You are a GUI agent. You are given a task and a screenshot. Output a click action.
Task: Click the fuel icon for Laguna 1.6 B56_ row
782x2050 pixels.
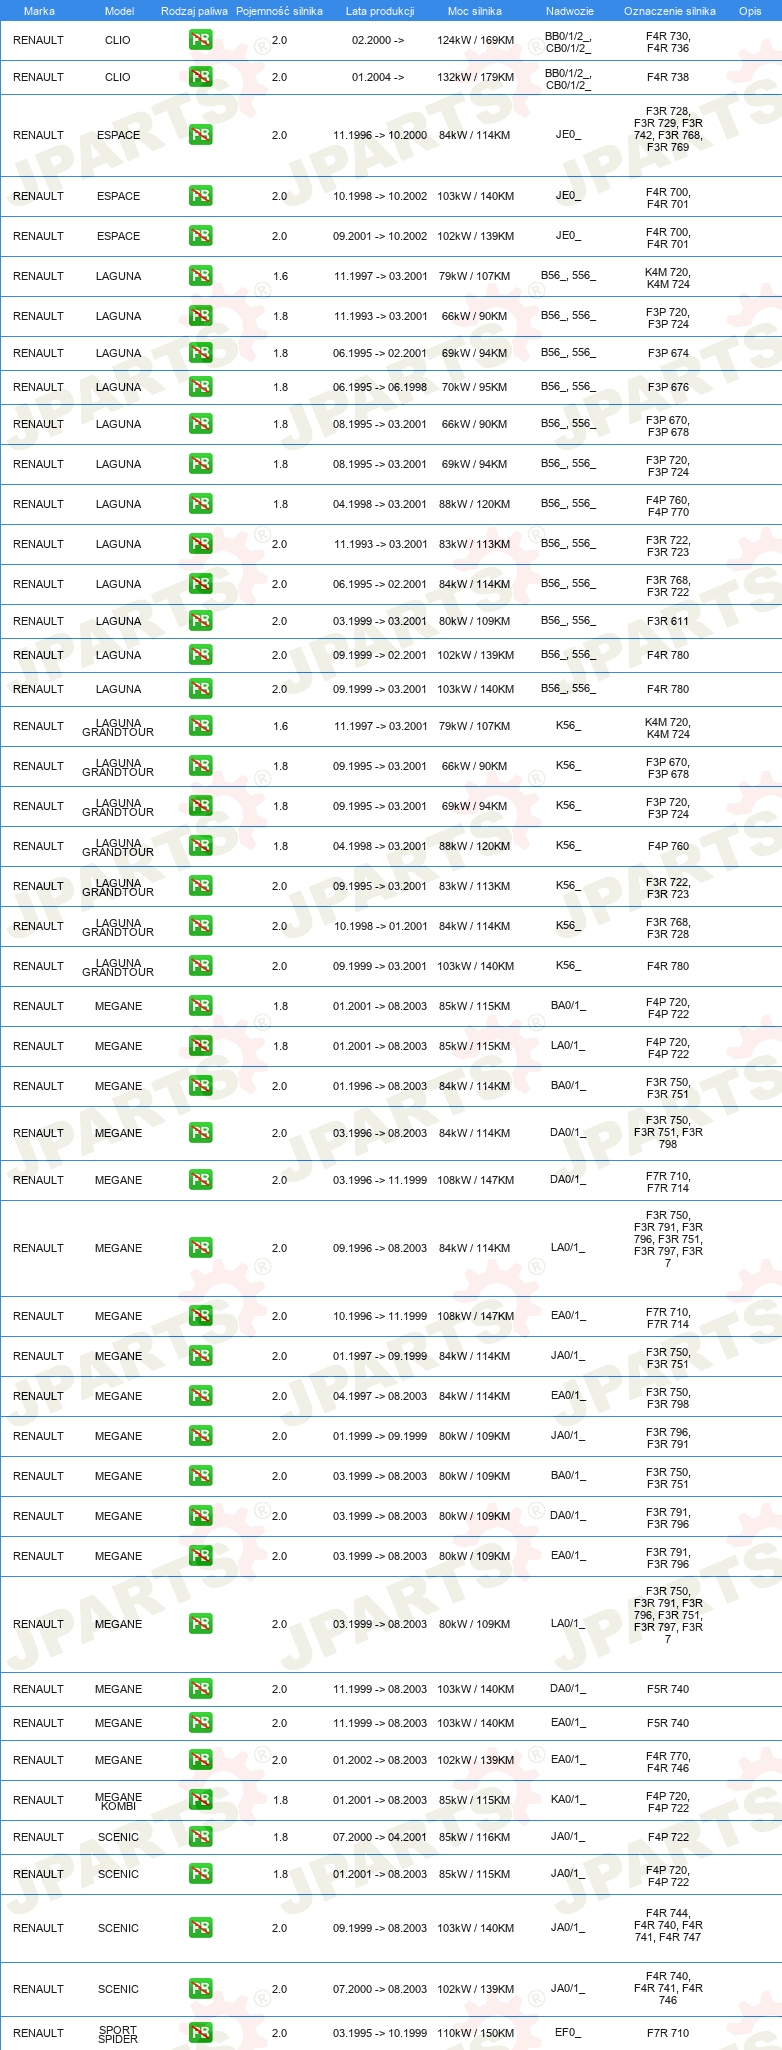[x=200, y=276]
